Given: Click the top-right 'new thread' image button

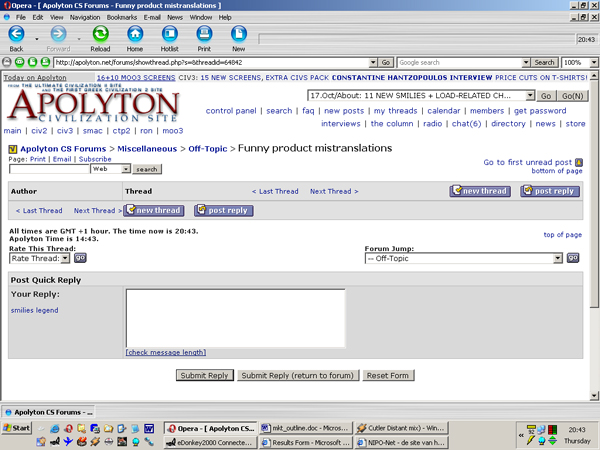Looking at the screenshot, I should (479, 191).
